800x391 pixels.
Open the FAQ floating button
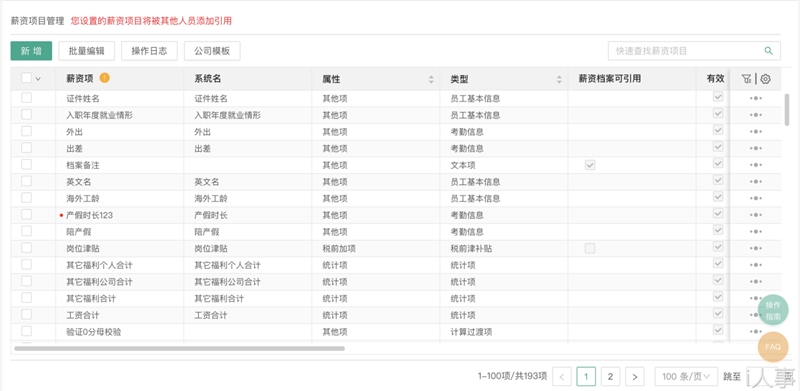(773, 347)
